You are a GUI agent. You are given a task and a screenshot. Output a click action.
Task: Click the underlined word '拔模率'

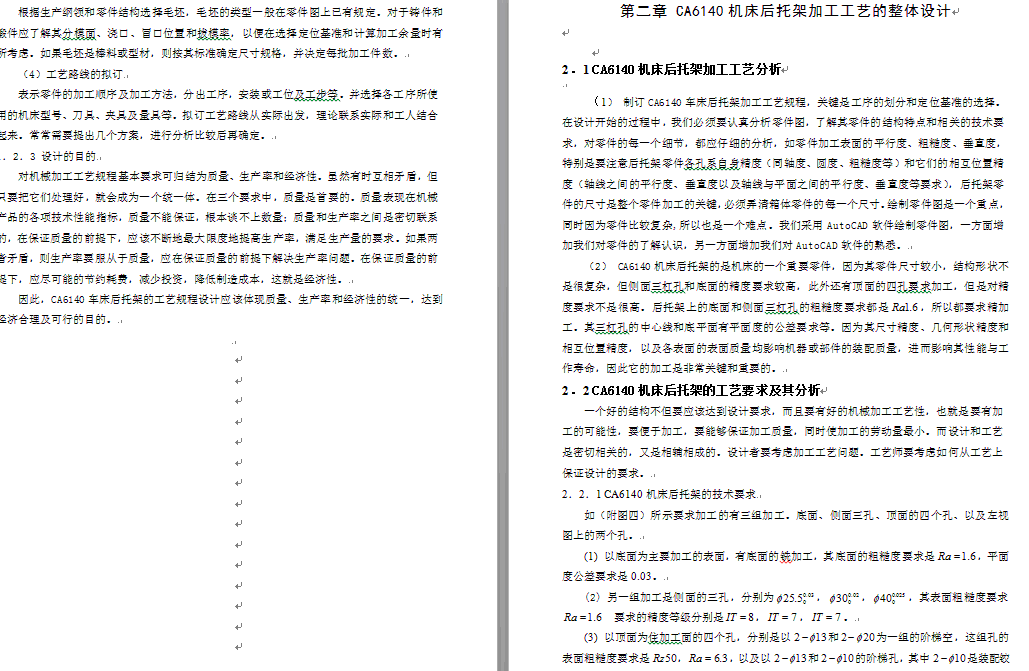tap(214, 33)
